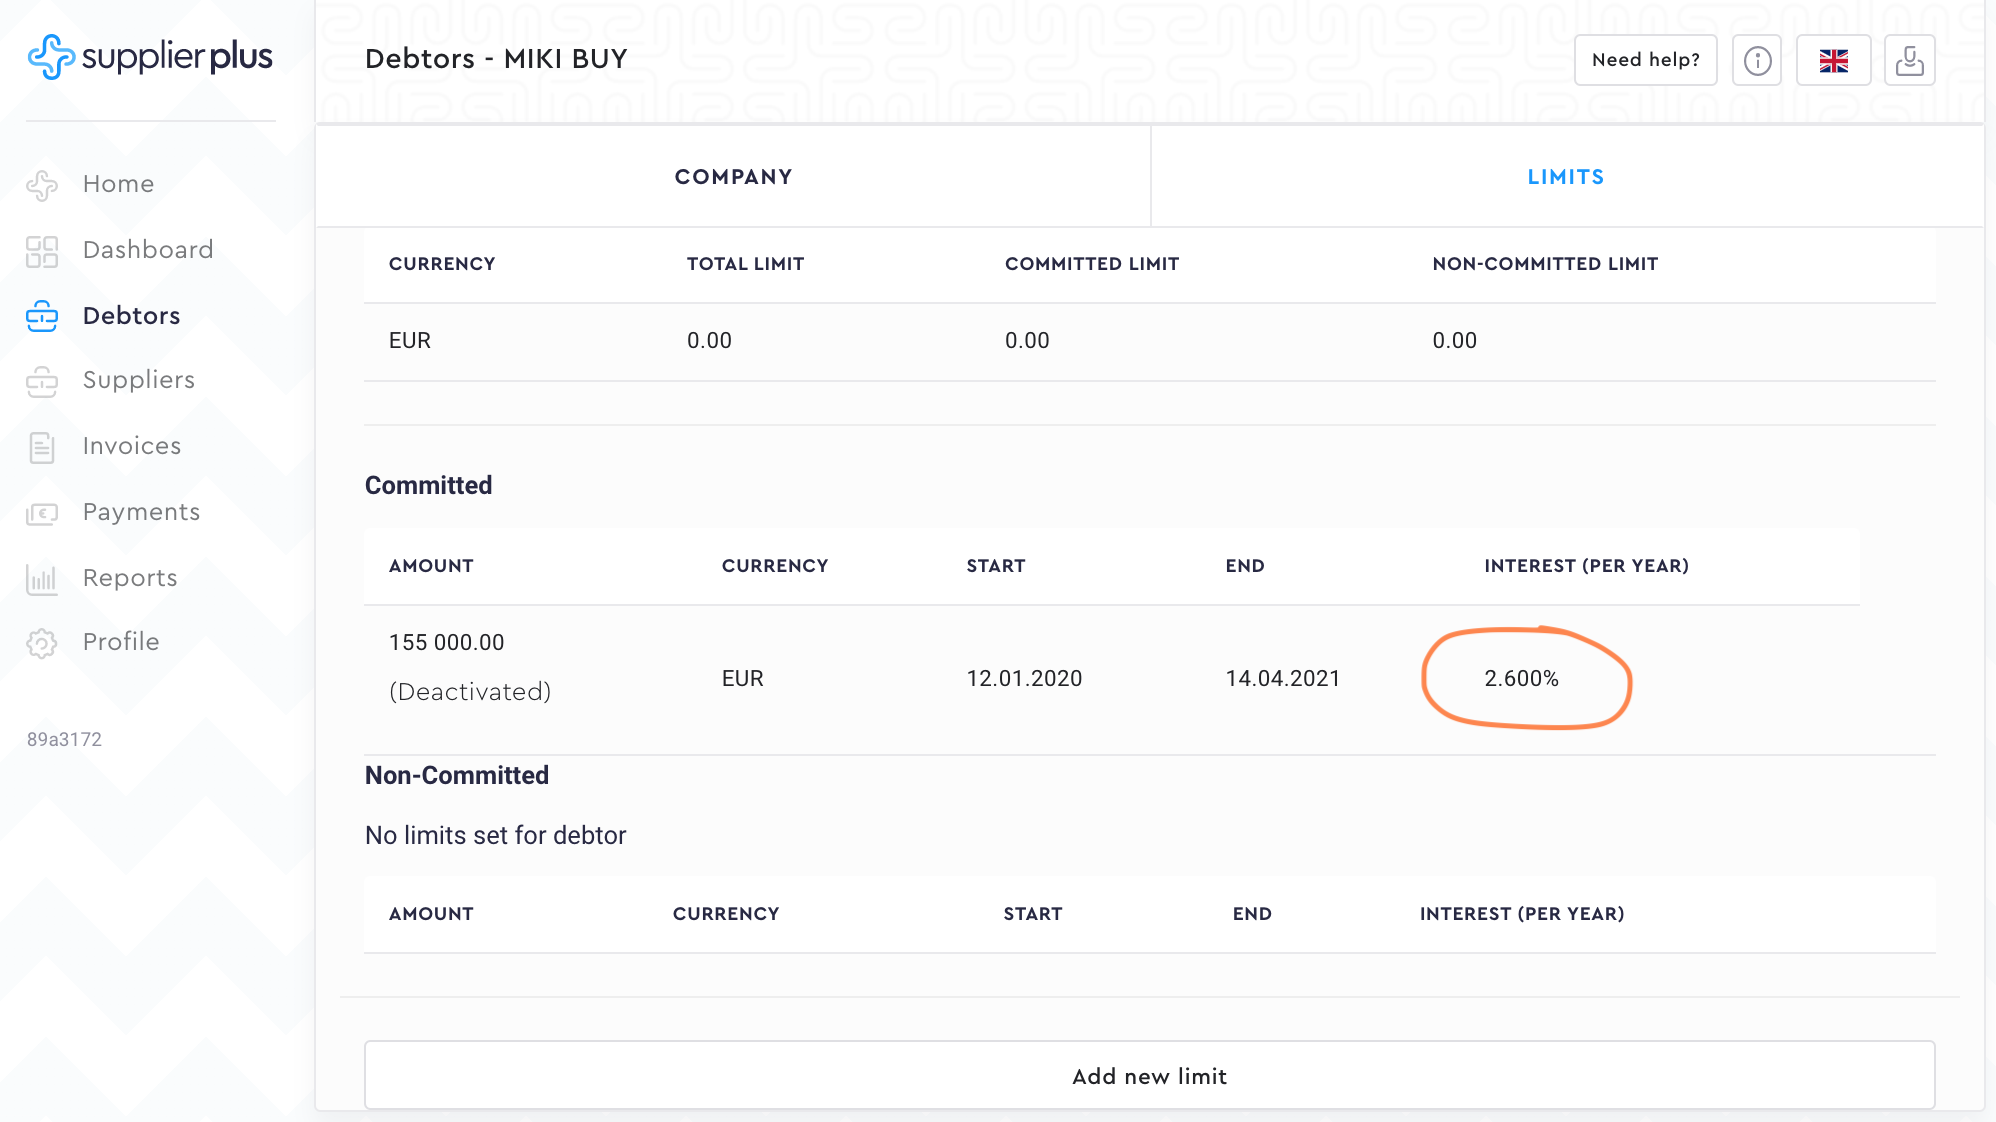Click the 2.600% interest value
Image resolution: width=1996 pixels, height=1122 pixels.
1521,678
